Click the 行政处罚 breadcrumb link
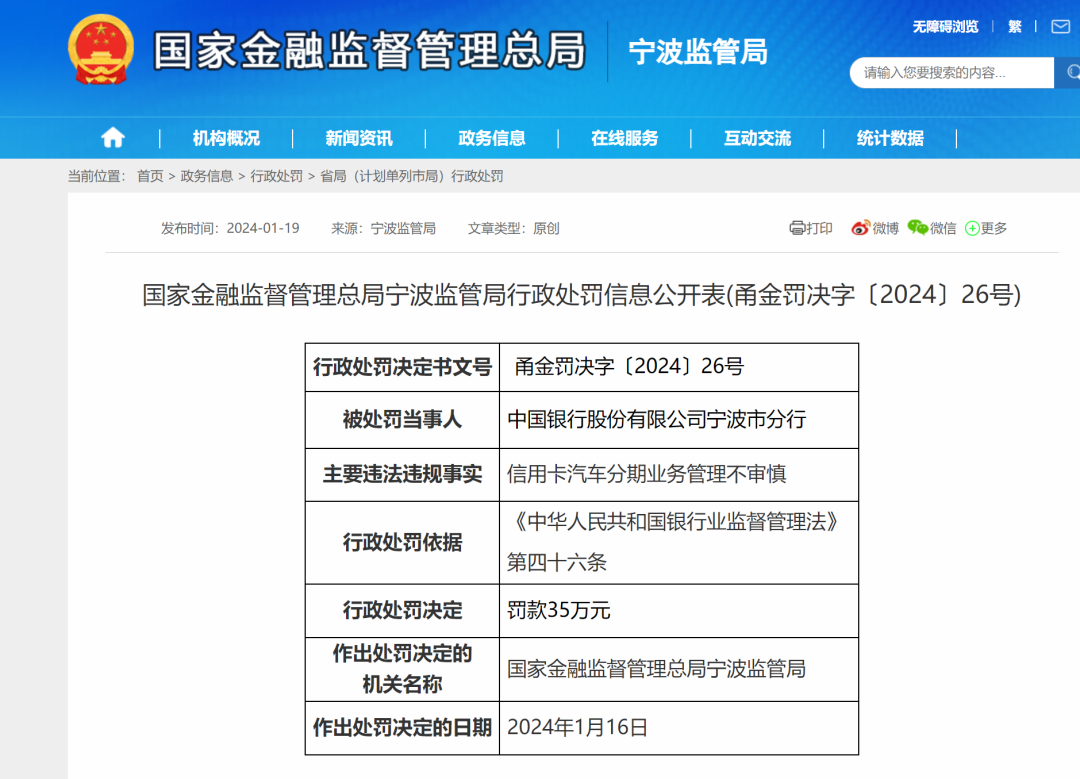Screen dimensions: 1080x779 tap(276, 176)
